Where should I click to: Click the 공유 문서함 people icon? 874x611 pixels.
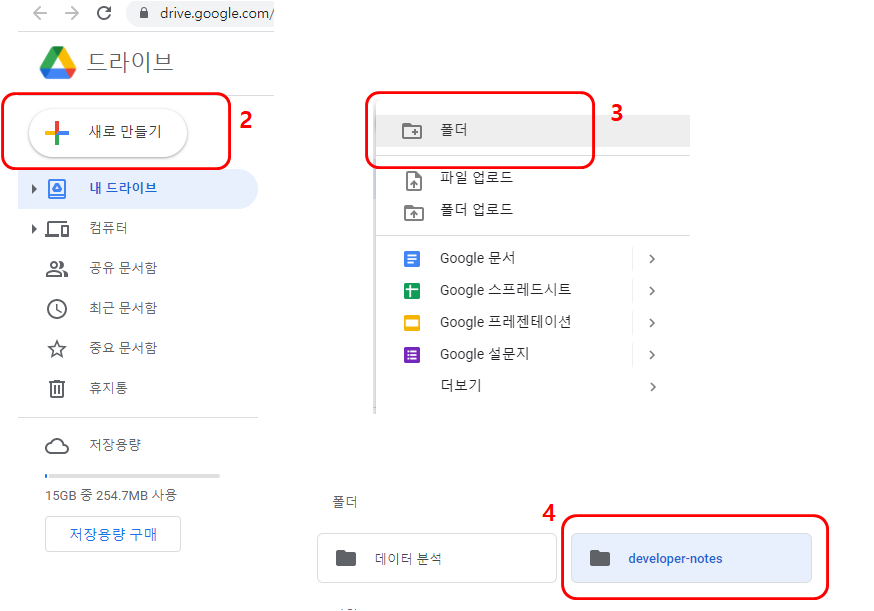[57, 269]
